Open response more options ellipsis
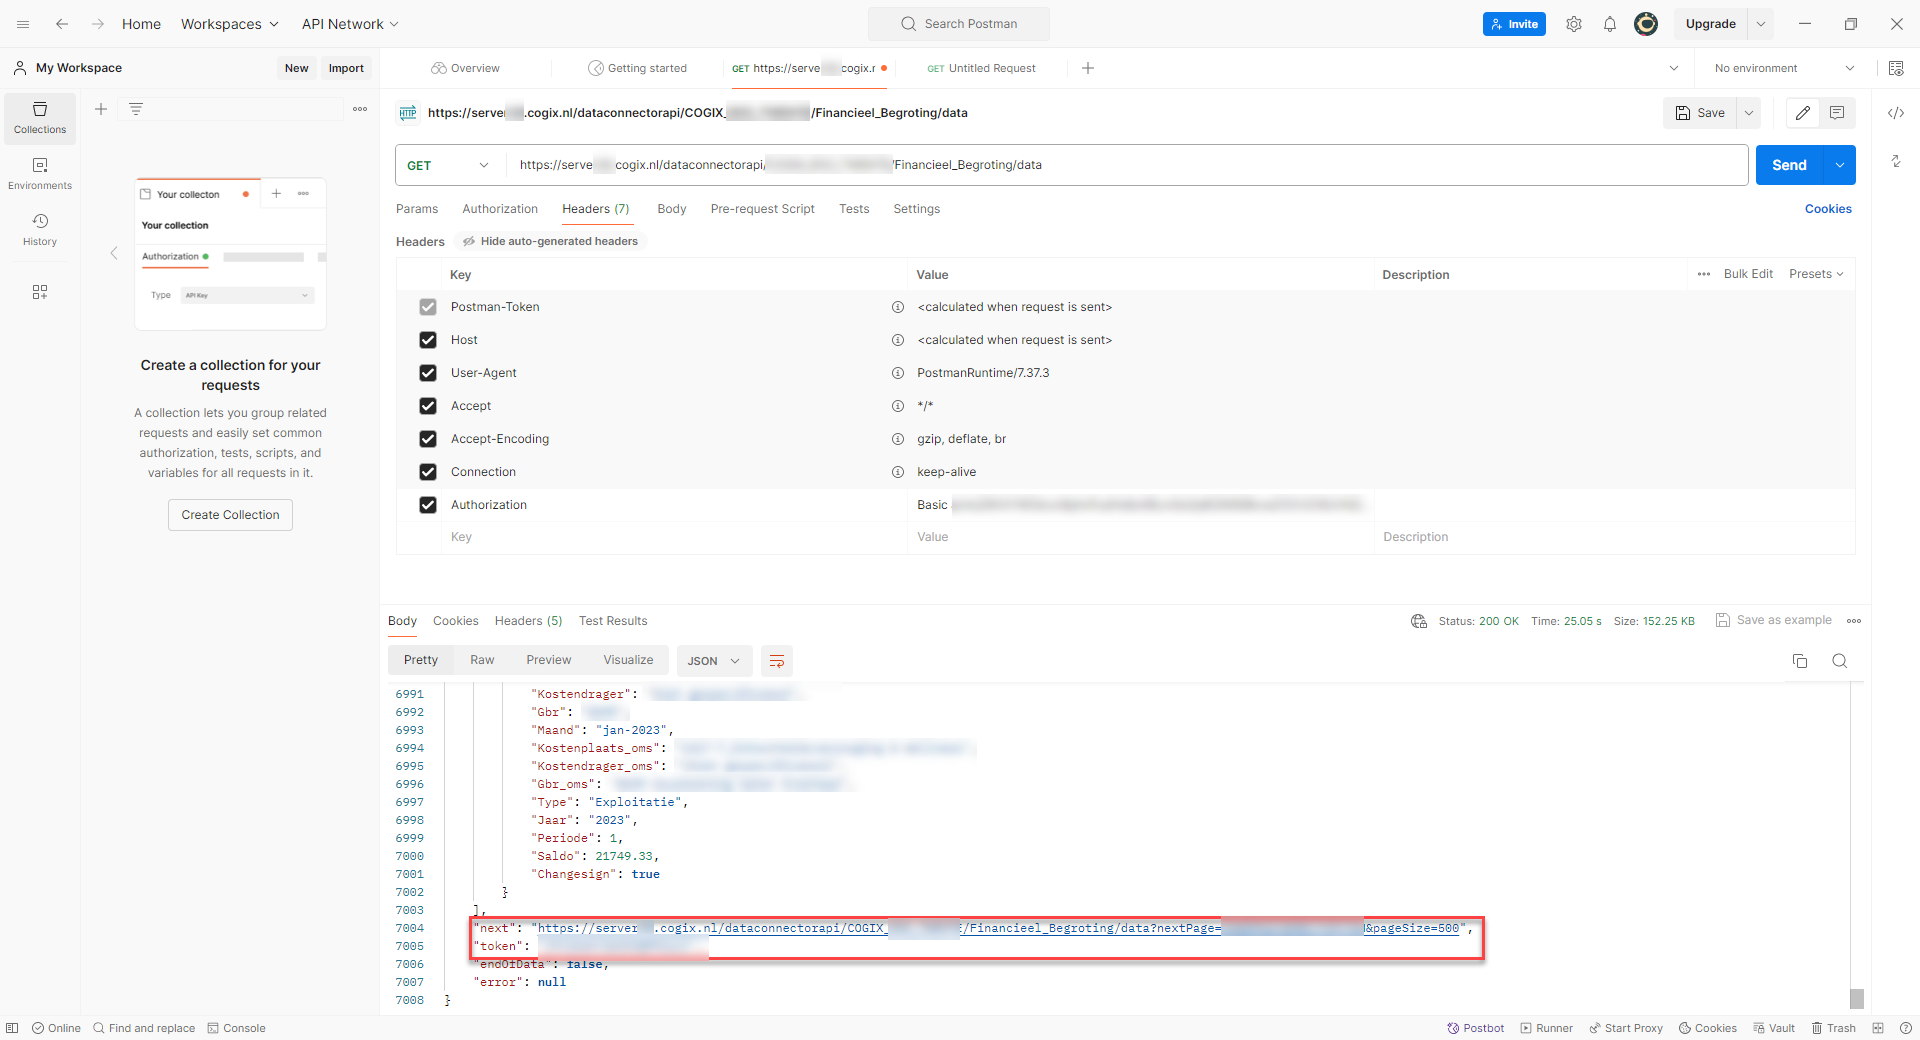 [1854, 621]
